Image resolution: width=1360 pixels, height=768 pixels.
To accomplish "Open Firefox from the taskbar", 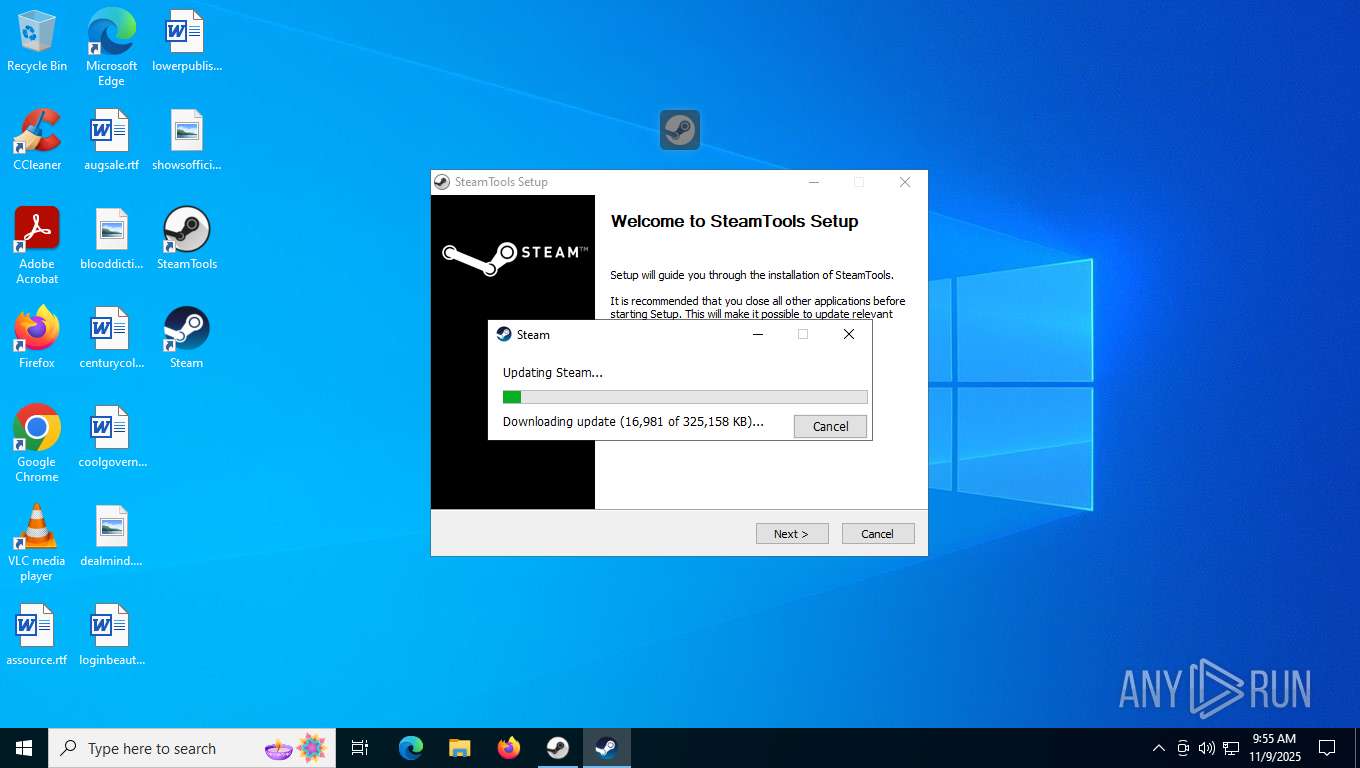I will tap(509, 748).
